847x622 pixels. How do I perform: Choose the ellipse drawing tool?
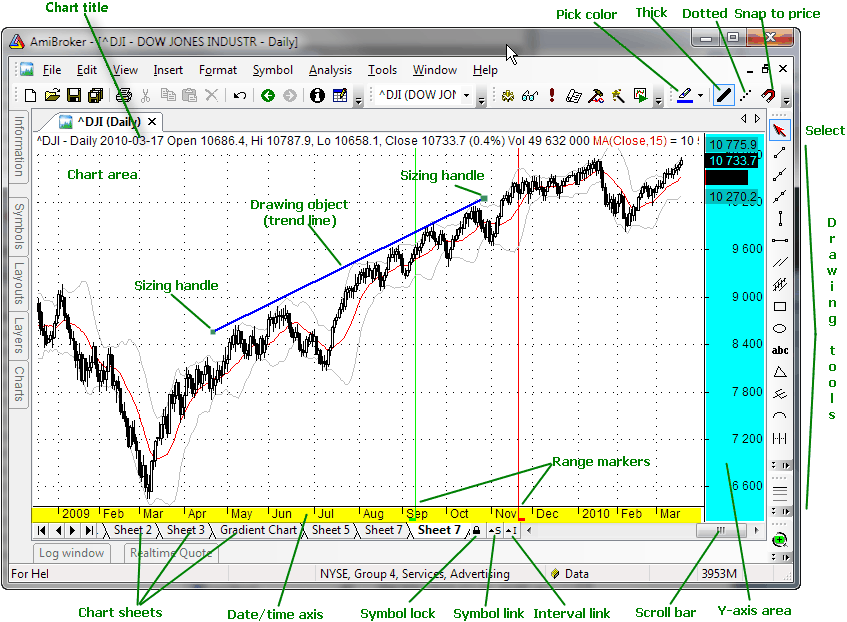[x=780, y=329]
